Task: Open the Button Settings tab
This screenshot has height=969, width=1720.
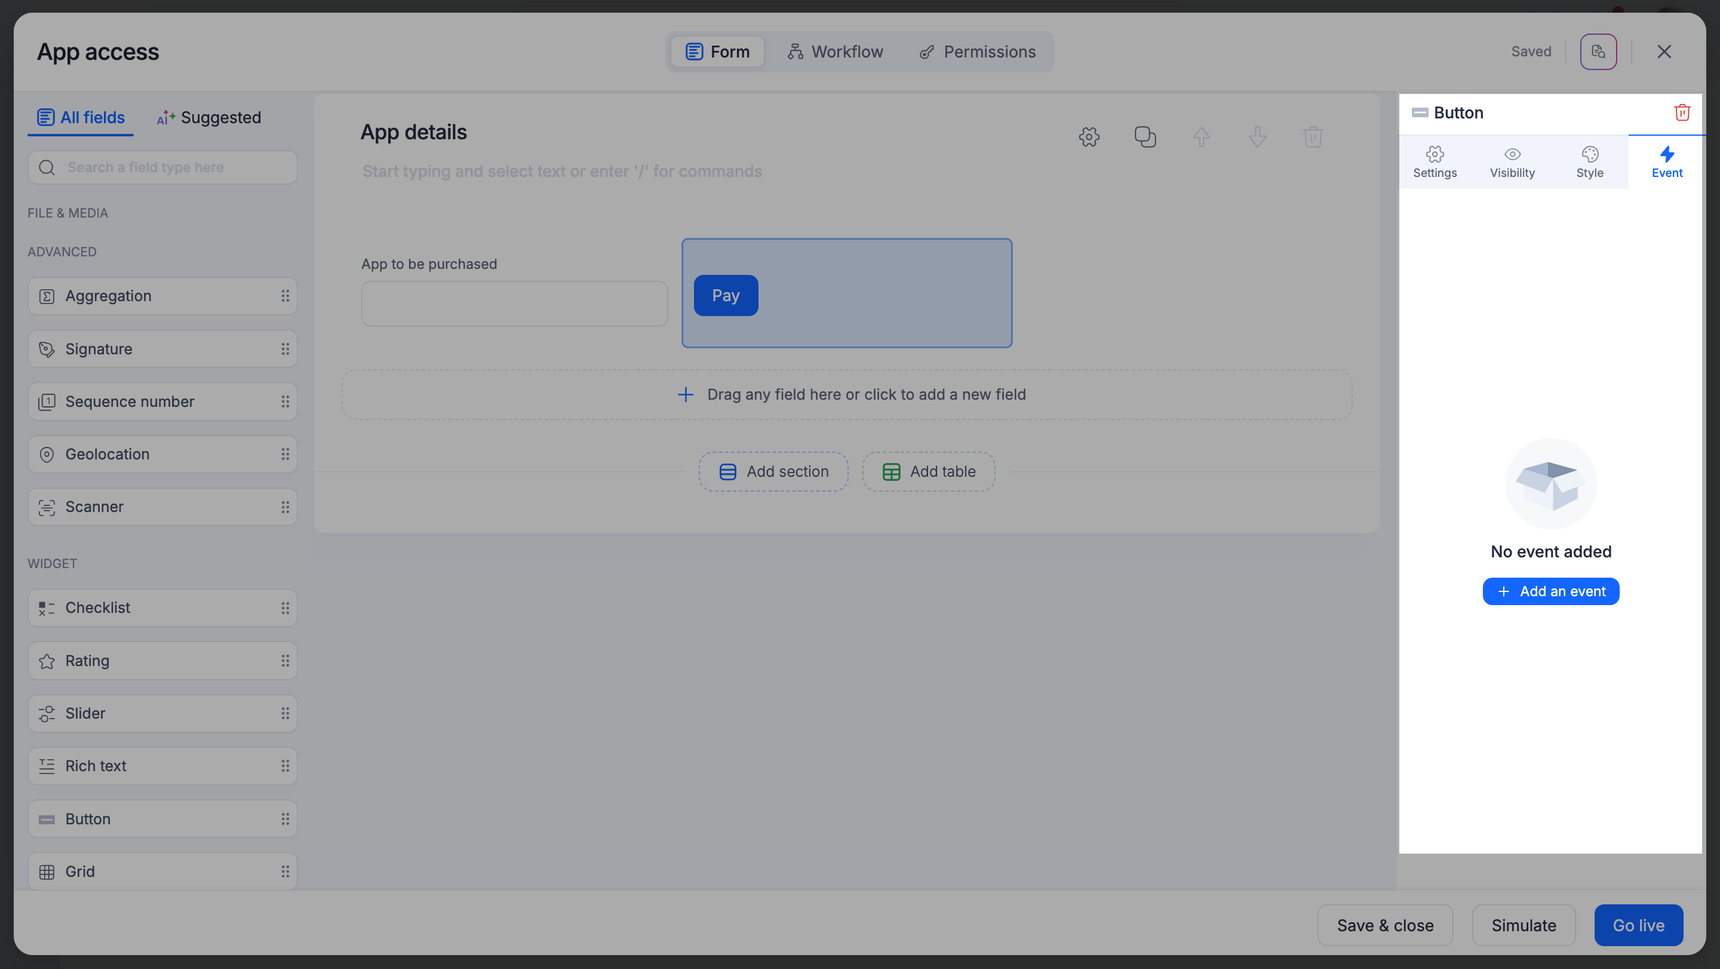Action: point(1435,162)
